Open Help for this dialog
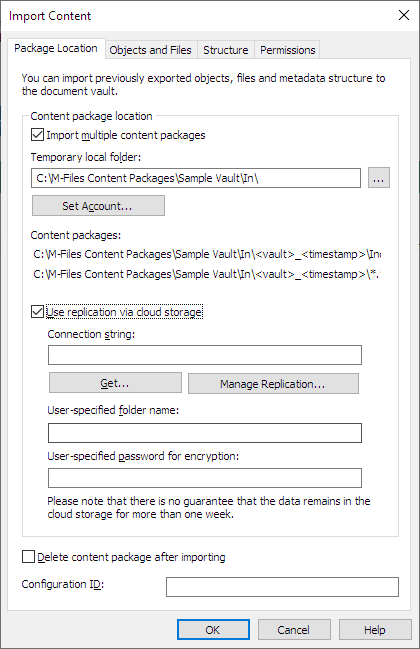The image size is (420, 649). tap(375, 630)
